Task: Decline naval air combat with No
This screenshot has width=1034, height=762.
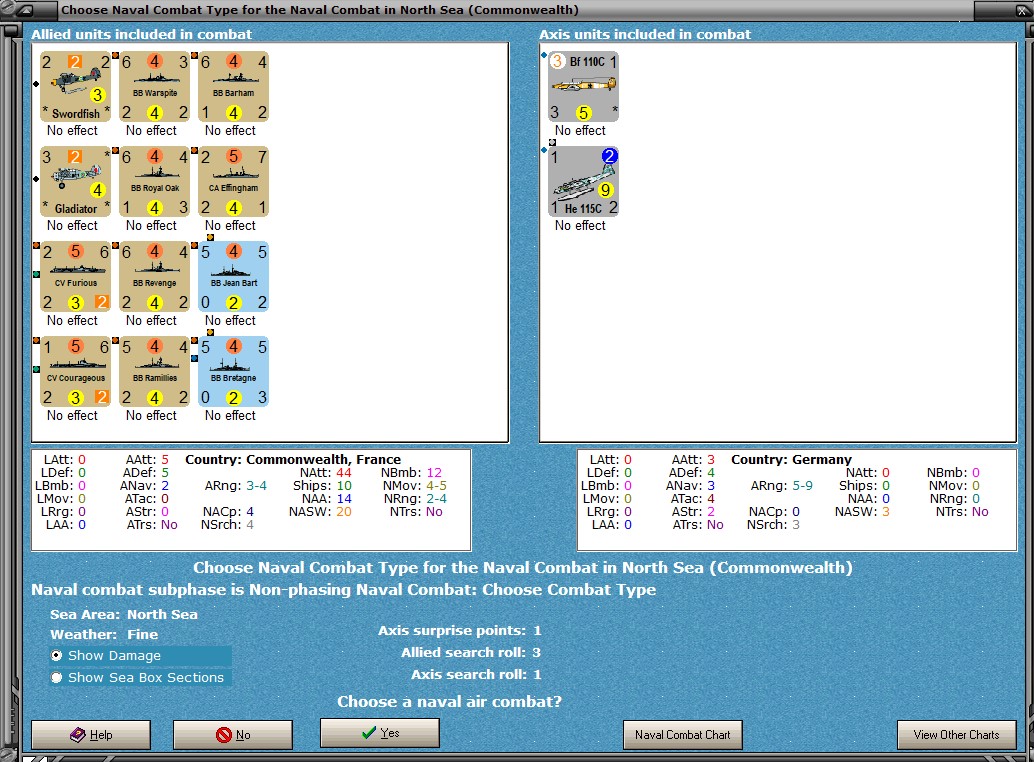Action: tap(233, 734)
